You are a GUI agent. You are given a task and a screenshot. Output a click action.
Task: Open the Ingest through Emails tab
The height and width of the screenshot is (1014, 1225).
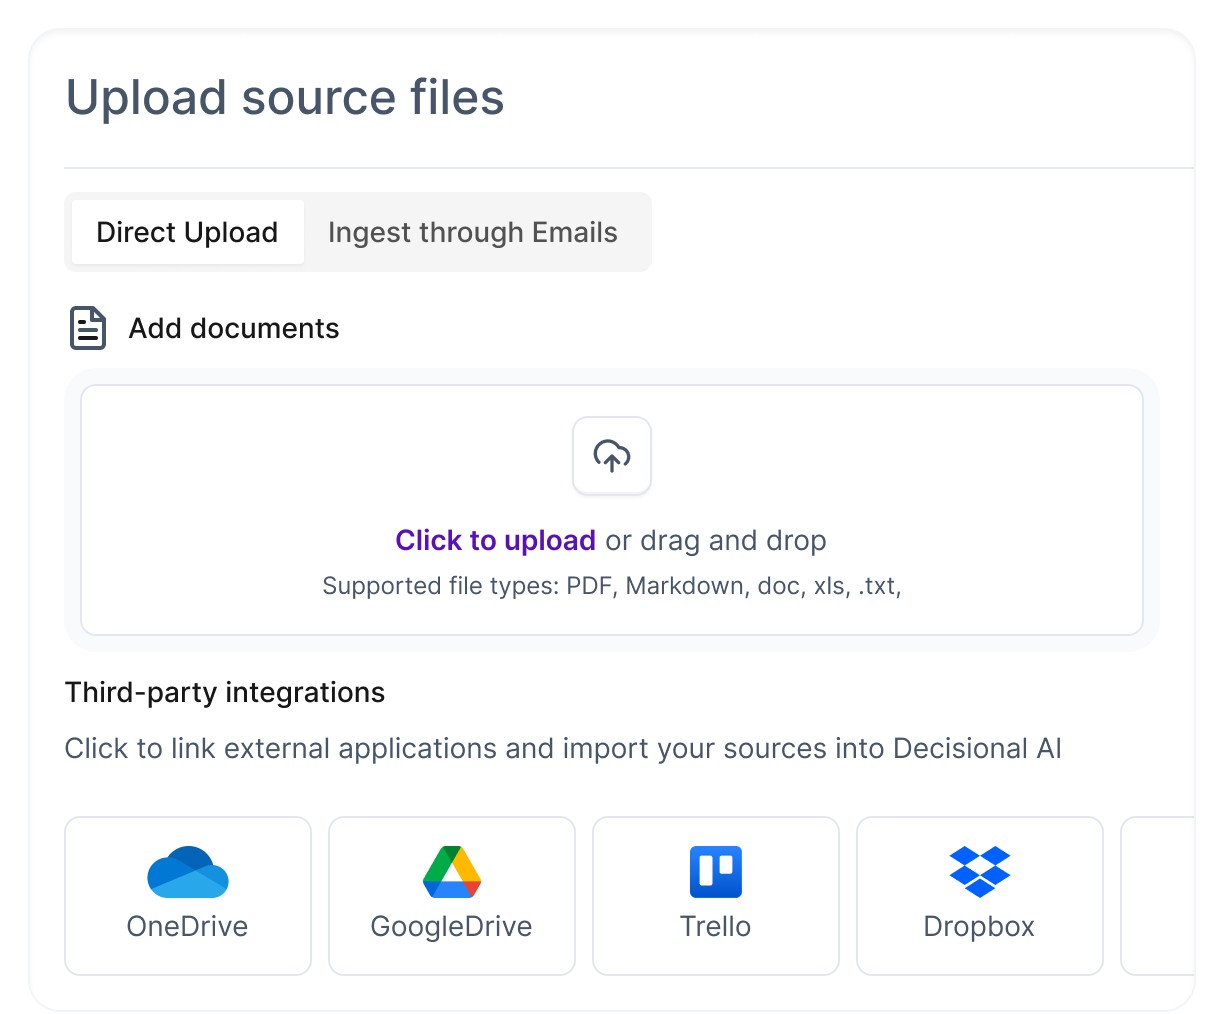472,232
